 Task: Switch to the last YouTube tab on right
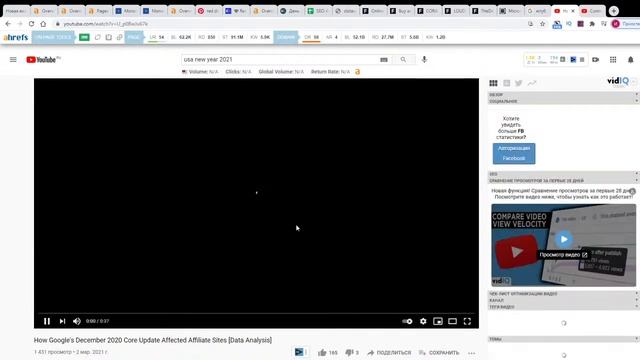[592, 11]
